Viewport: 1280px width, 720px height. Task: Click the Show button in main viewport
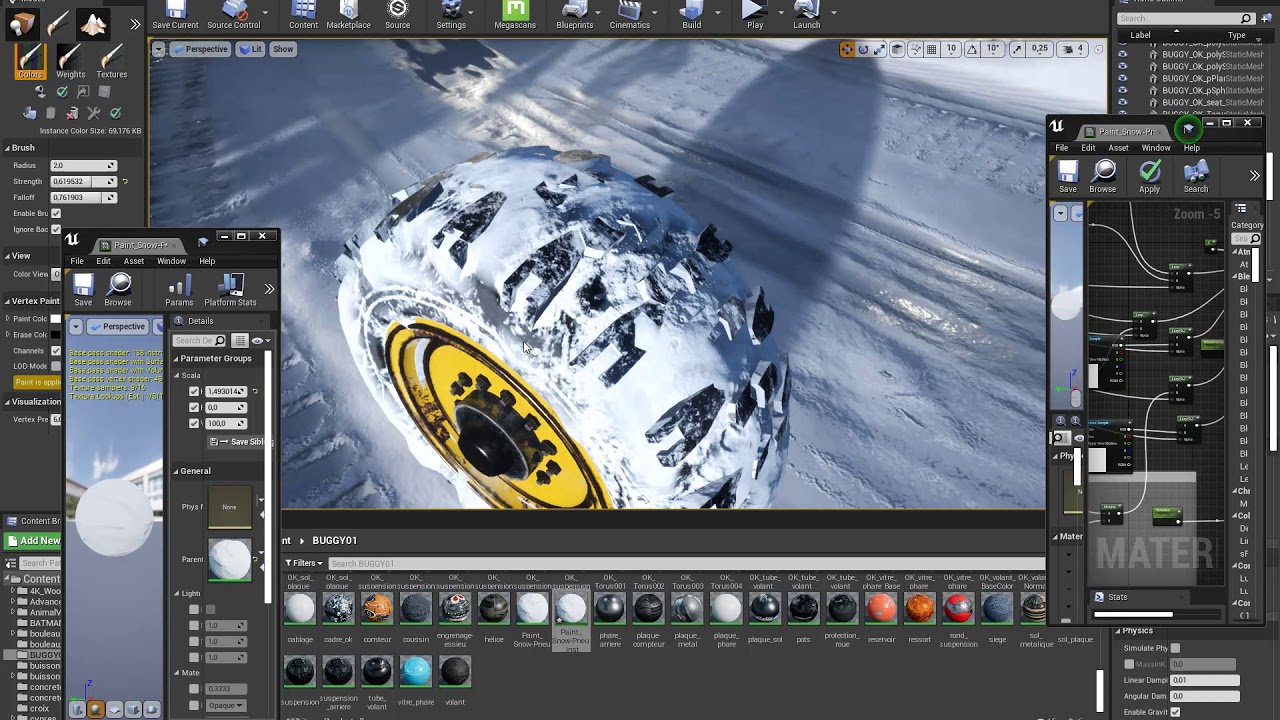(283, 49)
